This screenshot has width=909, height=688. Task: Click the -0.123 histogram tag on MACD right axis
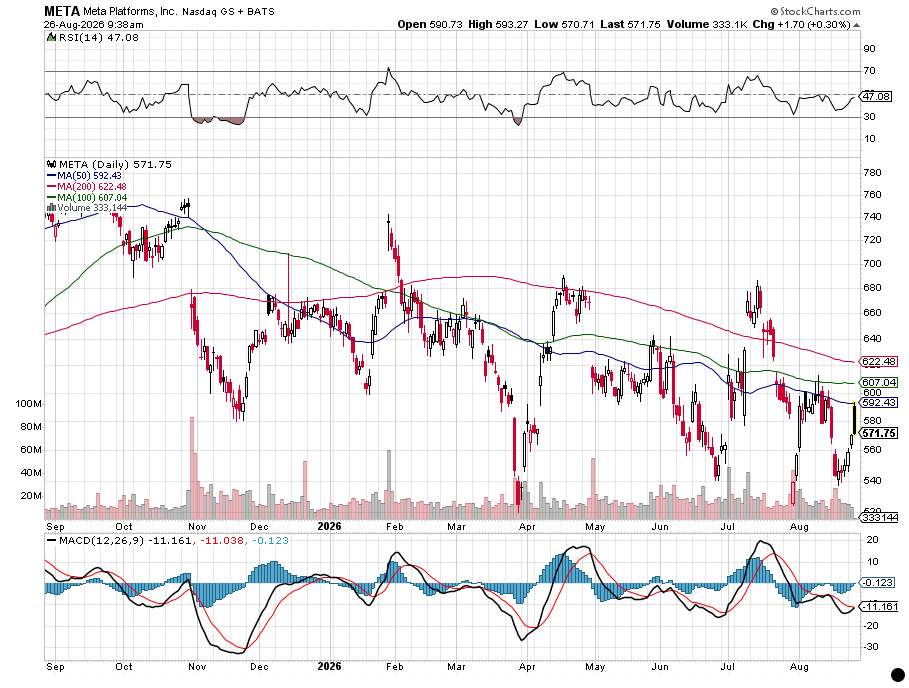tap(877, 583)
